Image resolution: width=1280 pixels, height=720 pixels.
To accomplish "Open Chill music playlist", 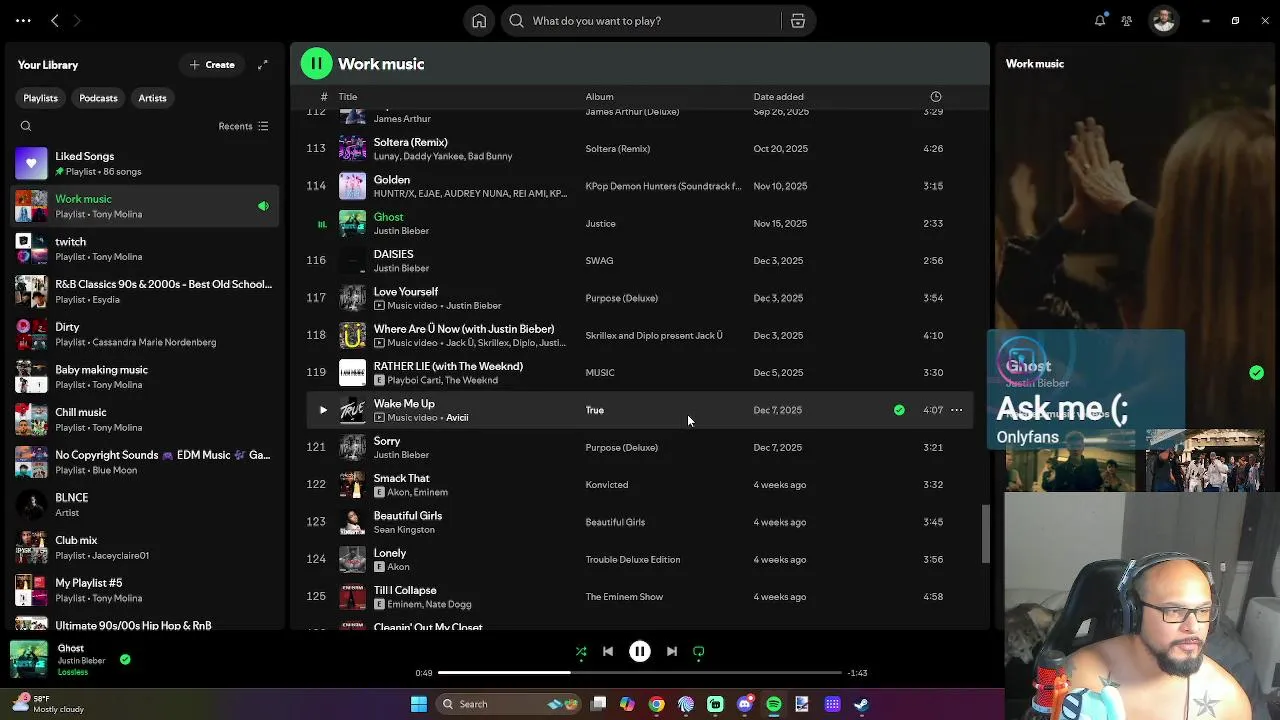I will coord(145,419).
